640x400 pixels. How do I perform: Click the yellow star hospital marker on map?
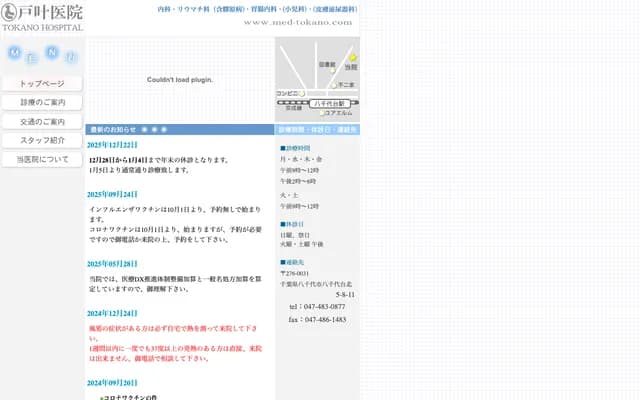(x=353, y=58)
